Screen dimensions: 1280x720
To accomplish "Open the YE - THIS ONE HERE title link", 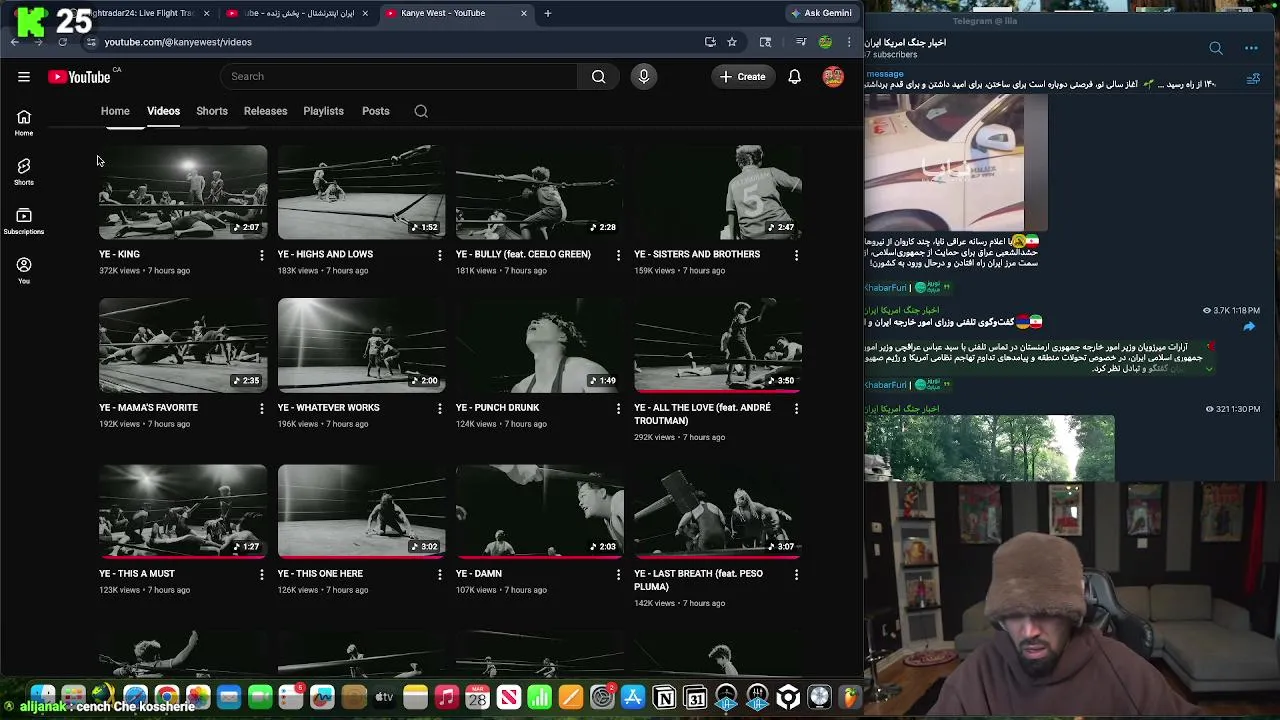I will [320, 574].
